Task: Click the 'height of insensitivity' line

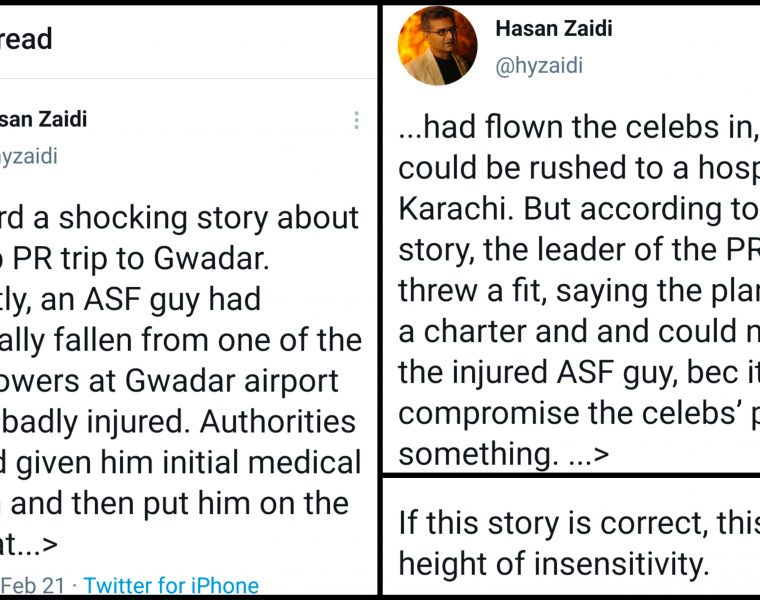Action: pos(552,563)
